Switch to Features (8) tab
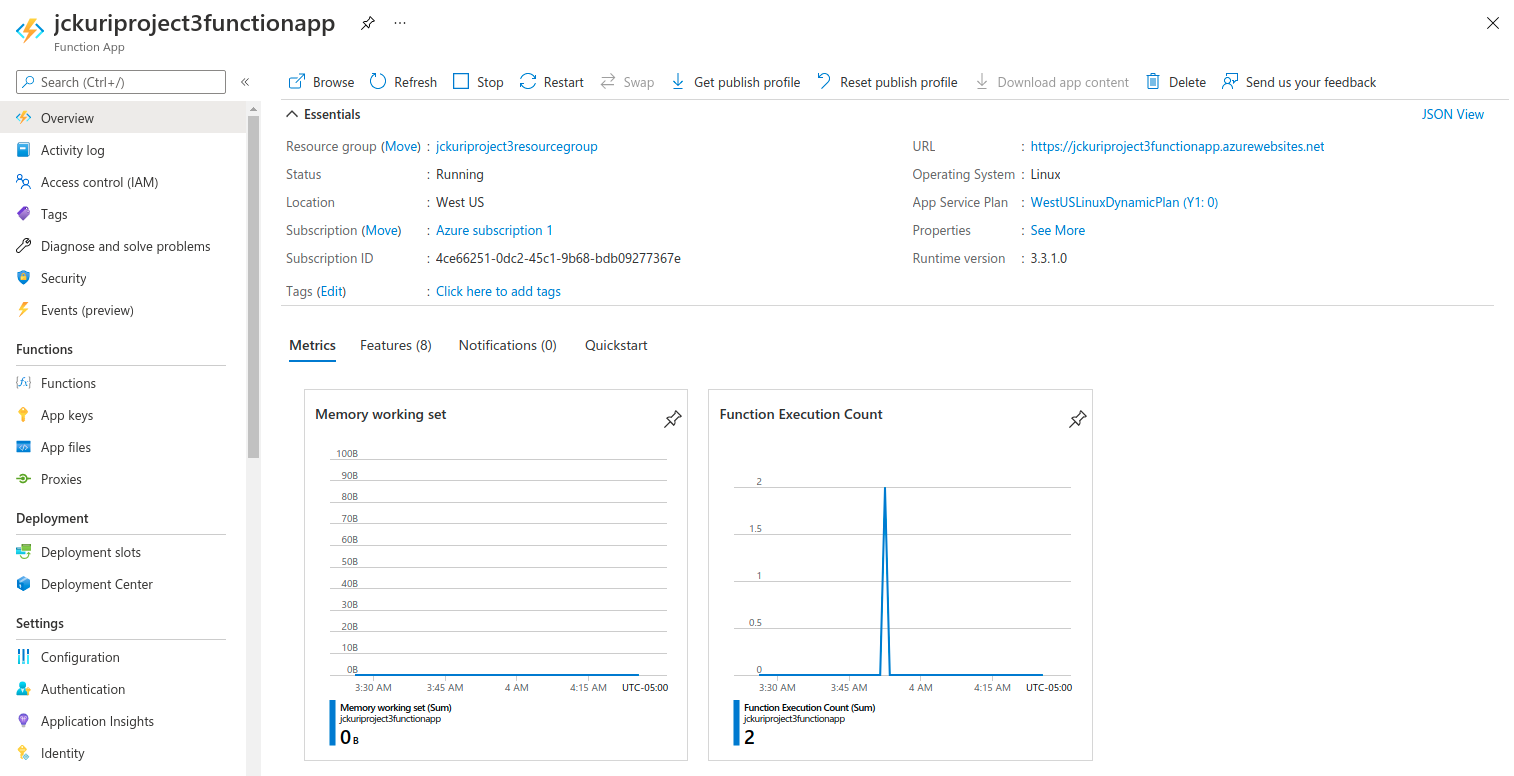The width and height of the screenshot is (1514, 776). 396,345
